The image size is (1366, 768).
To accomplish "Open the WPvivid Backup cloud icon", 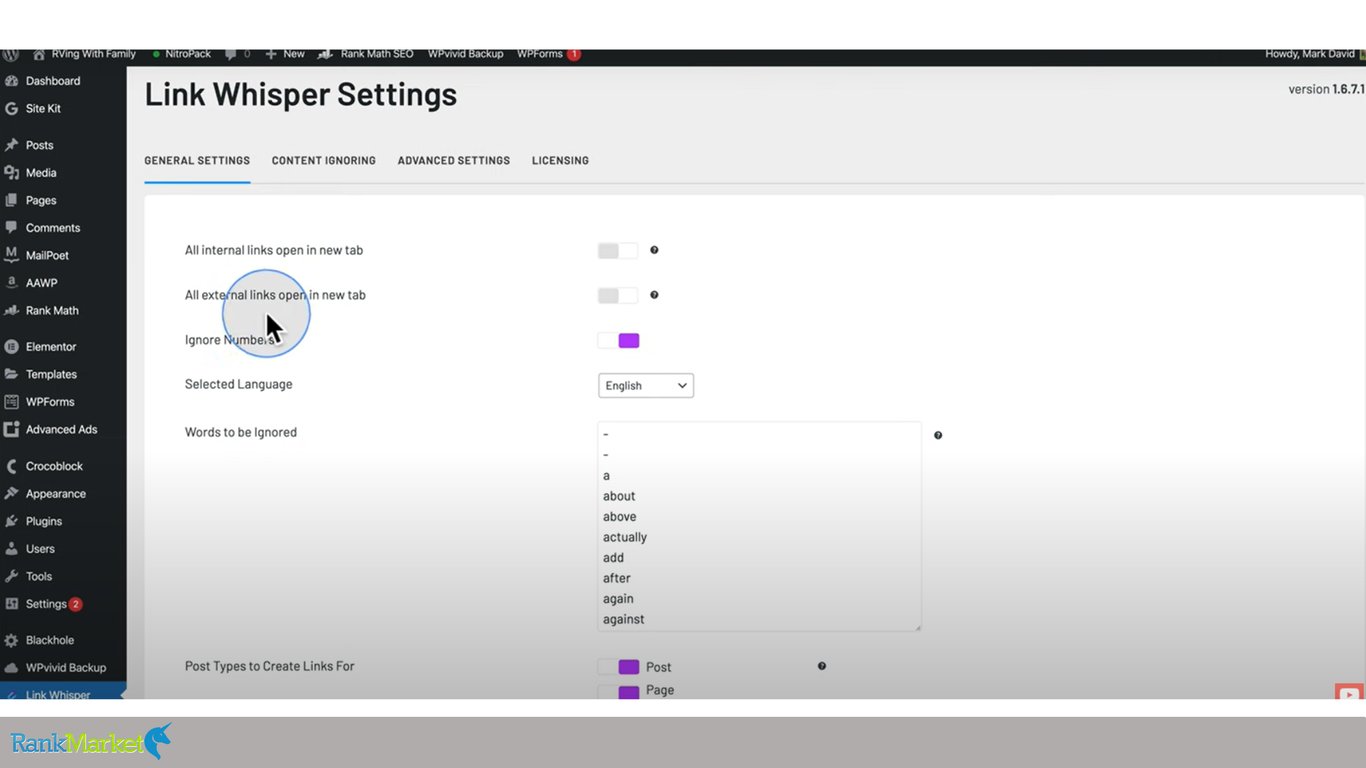I will point(11,668).
